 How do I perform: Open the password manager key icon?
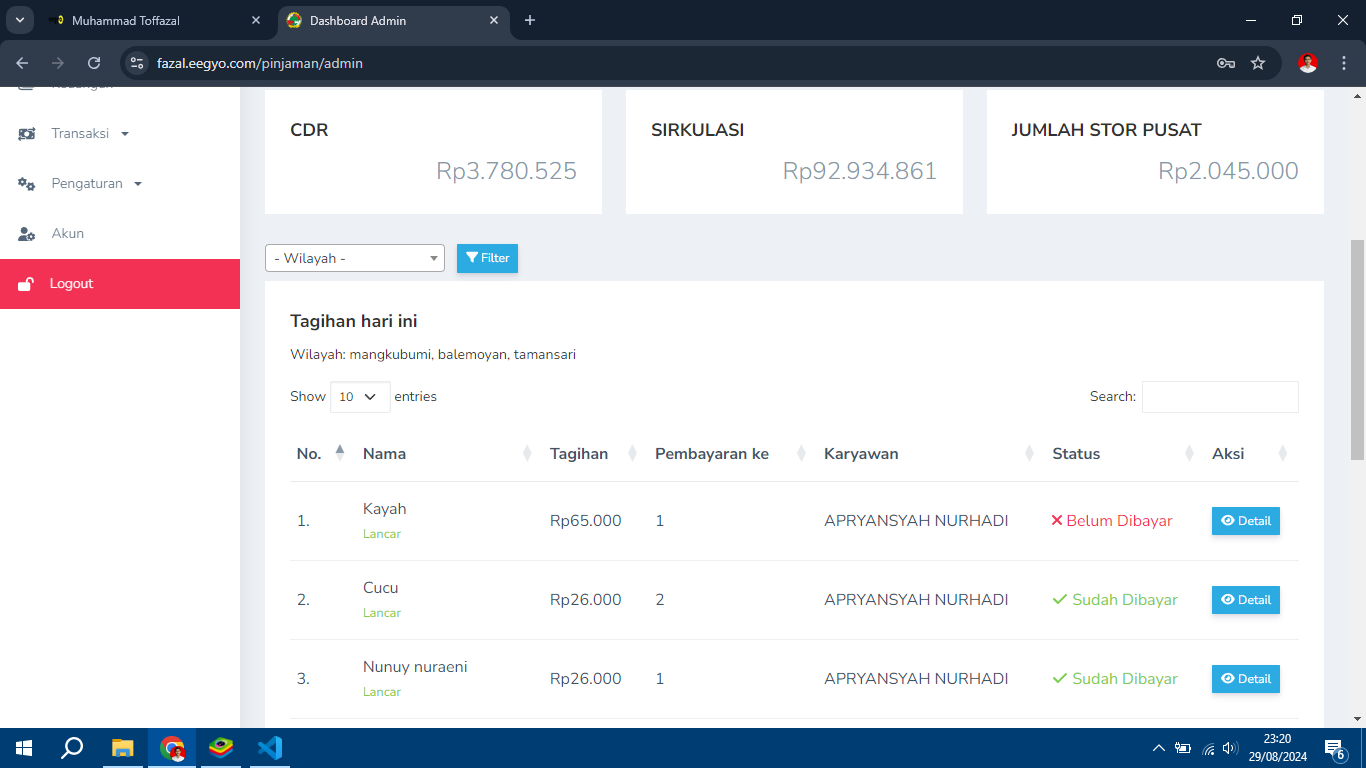pos(1225,63)
